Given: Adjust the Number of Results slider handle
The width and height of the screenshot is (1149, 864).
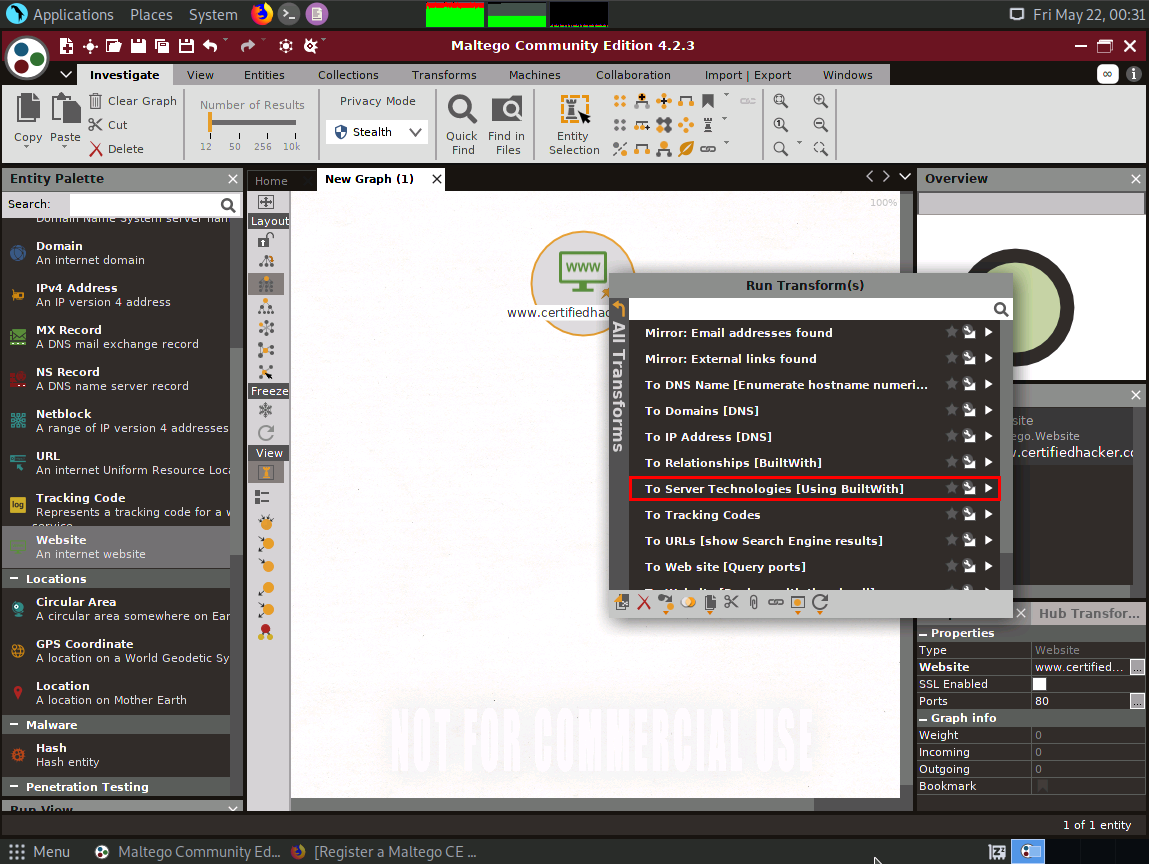Looking at the screenshot, I should click(210, 122).
